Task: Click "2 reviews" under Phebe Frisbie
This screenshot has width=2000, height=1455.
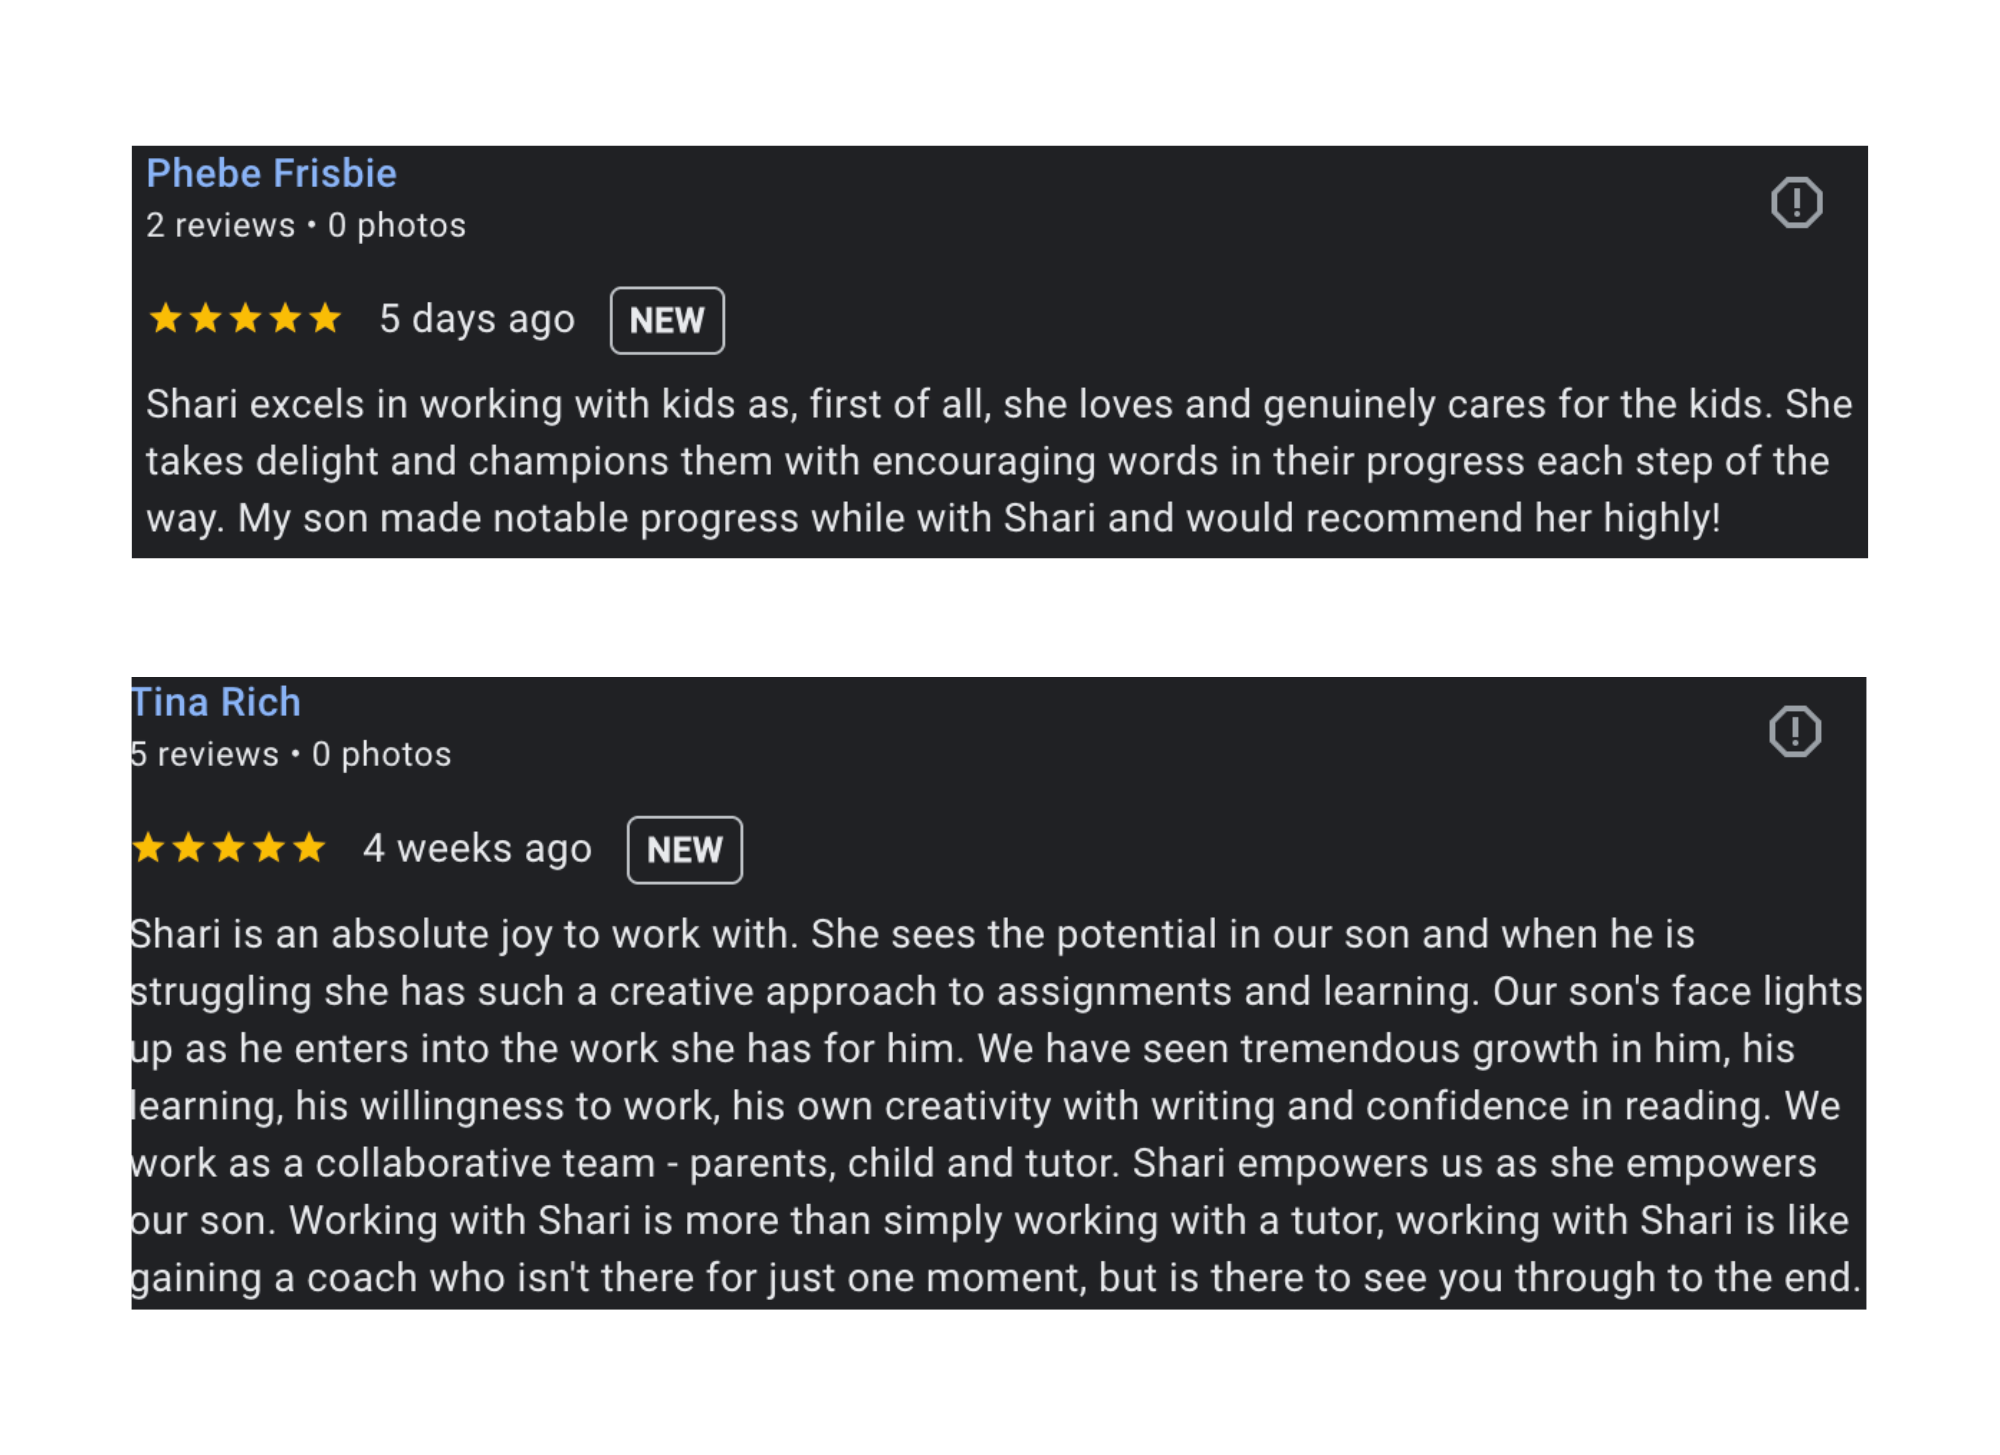Action: 220,226
